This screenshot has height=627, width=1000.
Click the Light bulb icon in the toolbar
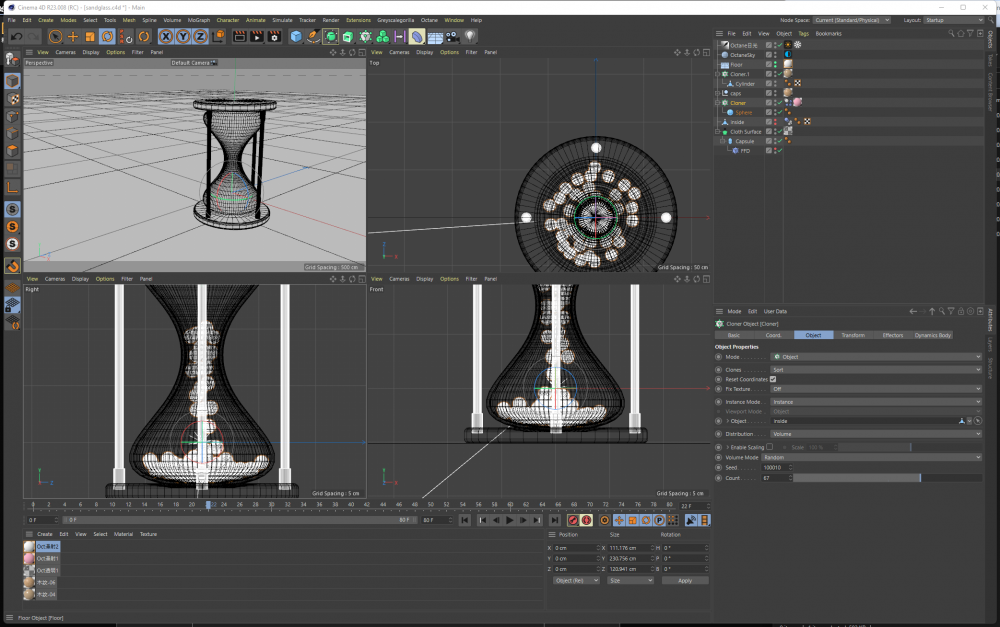point(470,37)
